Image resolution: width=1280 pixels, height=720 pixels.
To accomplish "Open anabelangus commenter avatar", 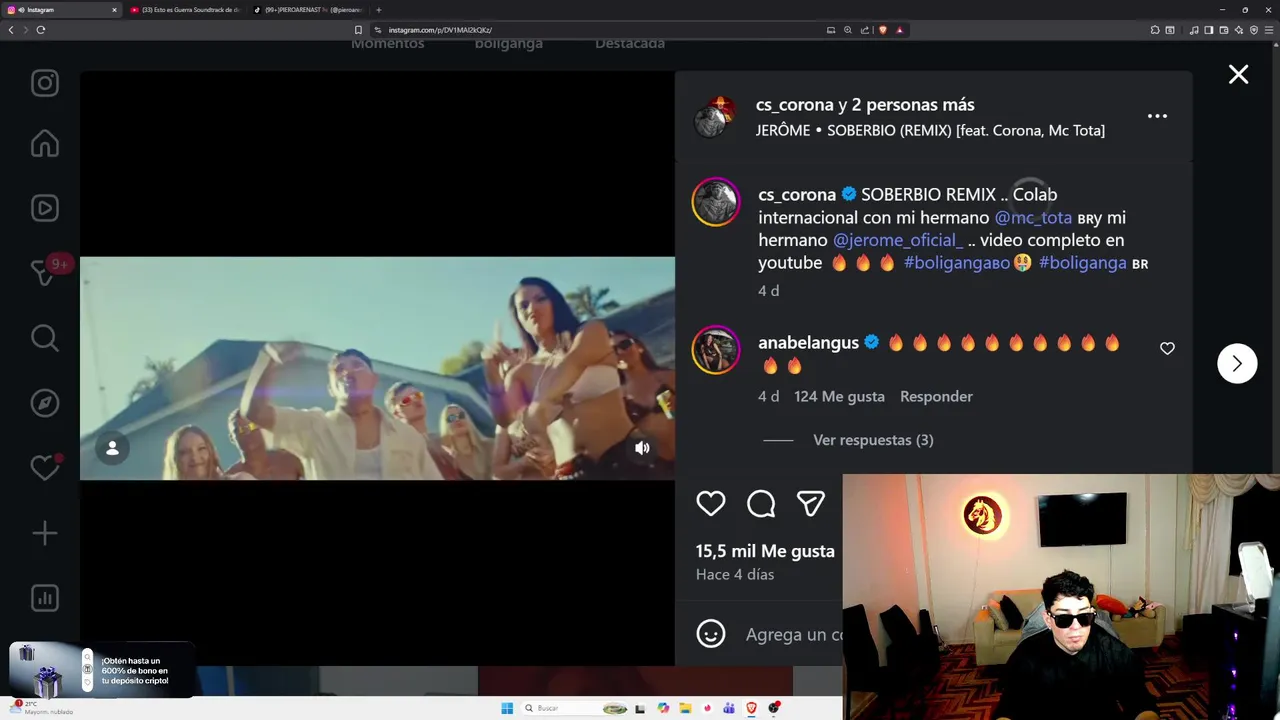I will coord(716,350).
